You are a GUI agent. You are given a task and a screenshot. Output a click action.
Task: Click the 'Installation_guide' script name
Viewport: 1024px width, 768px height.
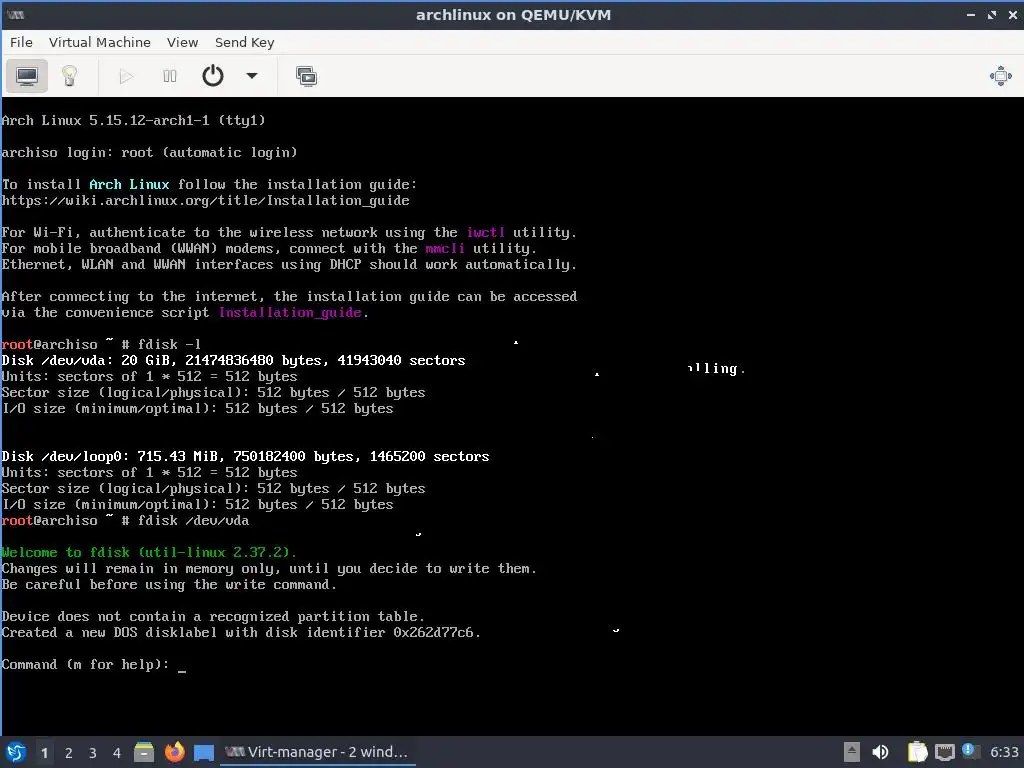coord(290,312)
